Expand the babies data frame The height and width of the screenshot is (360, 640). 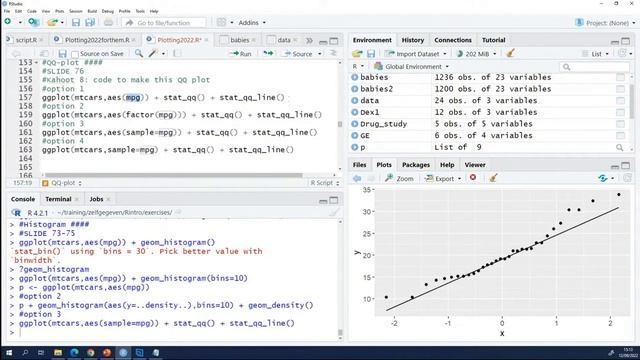355,77
